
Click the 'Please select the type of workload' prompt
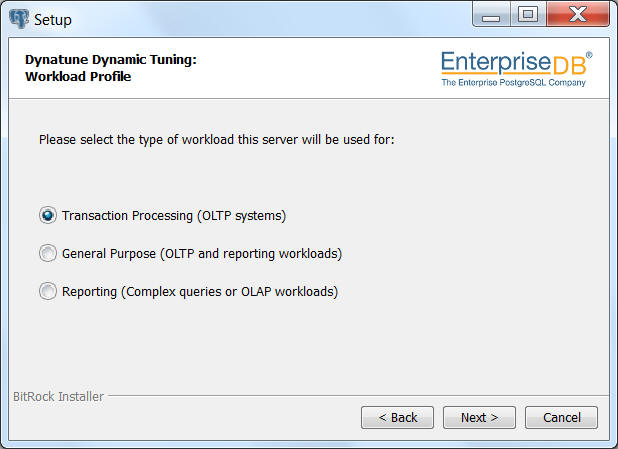click(x=217, y=140)
